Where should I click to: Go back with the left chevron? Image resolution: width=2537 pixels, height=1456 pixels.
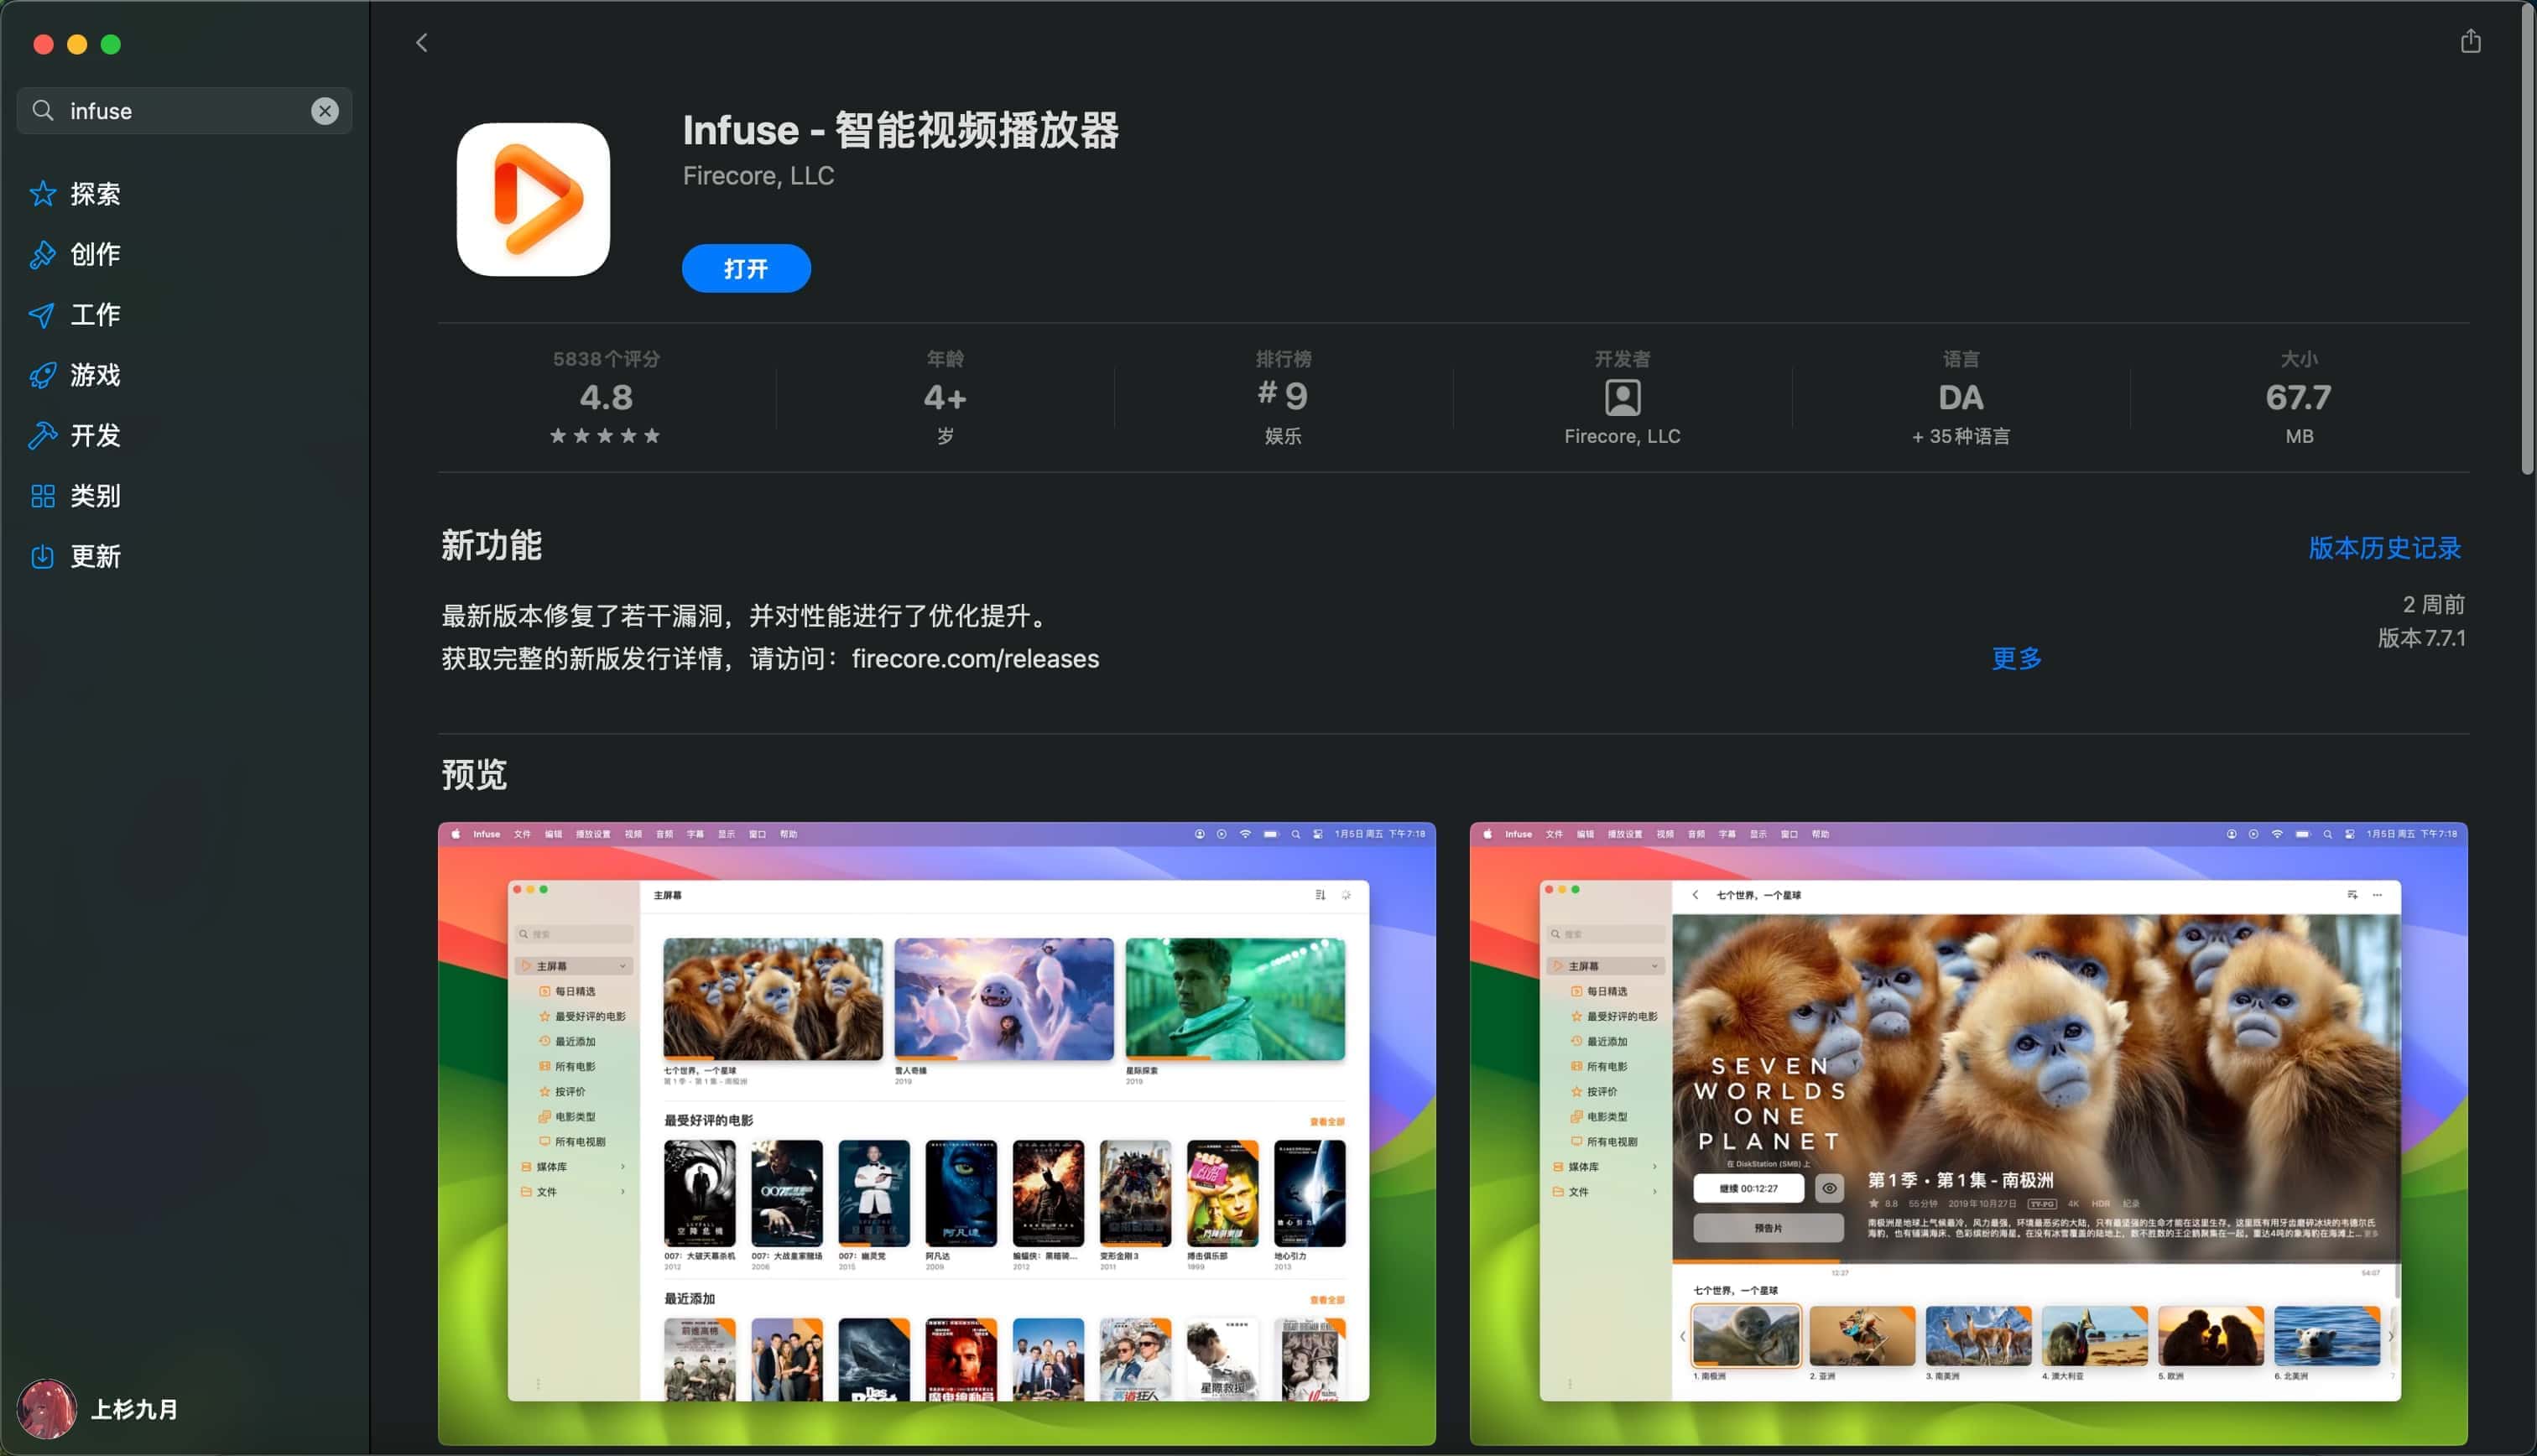coord(422,43)
